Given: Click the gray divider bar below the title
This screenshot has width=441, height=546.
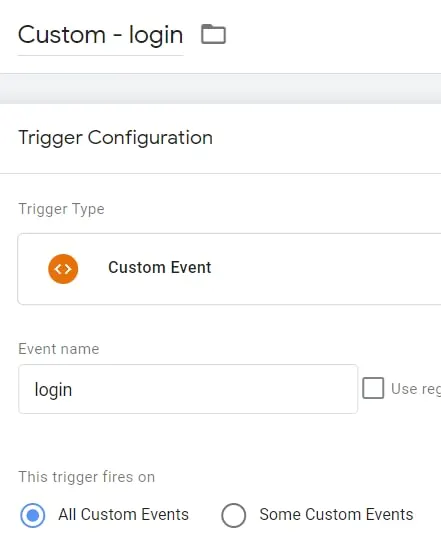Looking at the screenshot, I should [220, 88].
